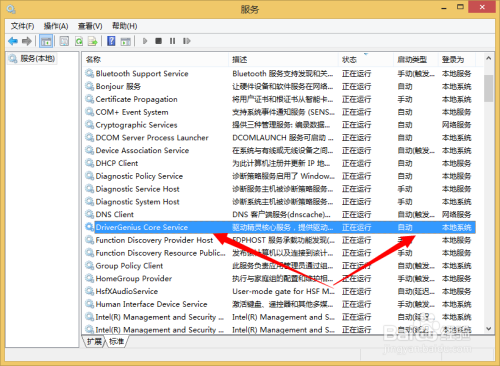Select Human Interface Device Service
Viewport: 500px width, 366px height.
pos(279,304)
